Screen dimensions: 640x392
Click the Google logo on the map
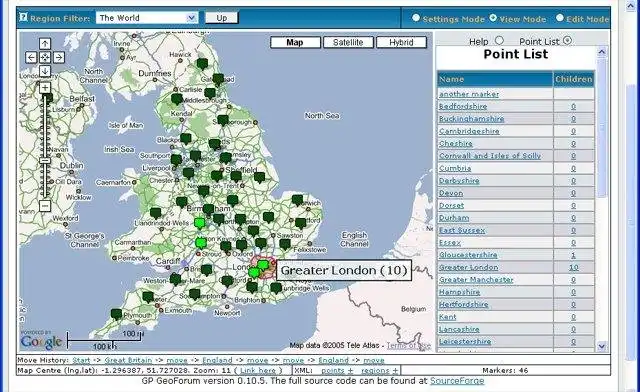(x=41, y=342)
